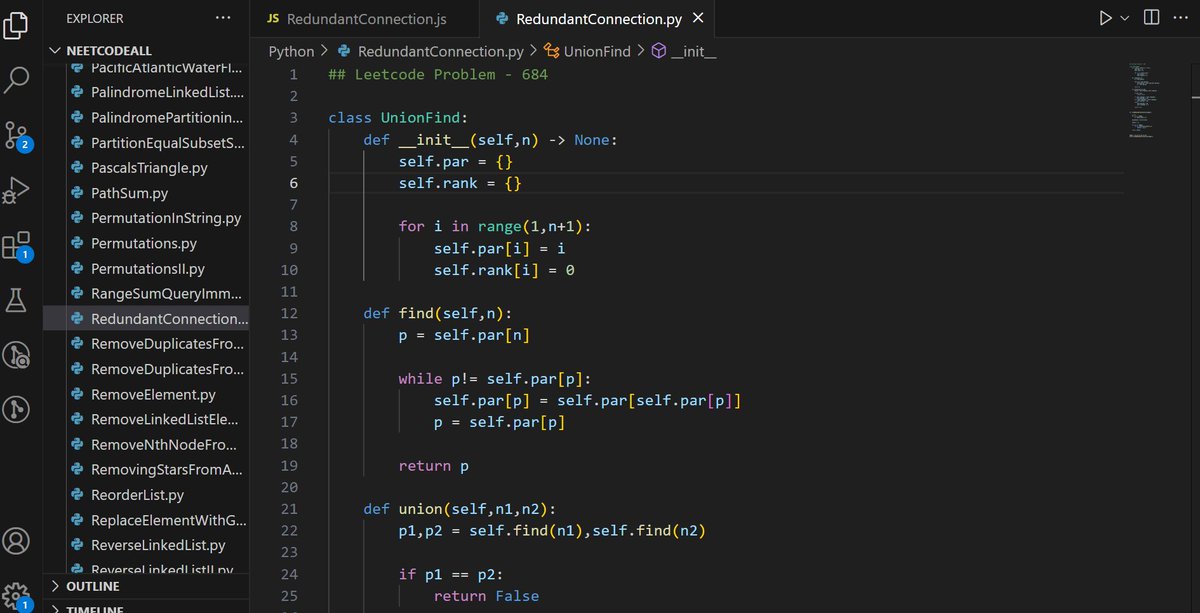Click the Python file icon of ReorderList.py
The width and height of the screenshot is (1200, 613).
pyautogui.click(x=77, y=495)
